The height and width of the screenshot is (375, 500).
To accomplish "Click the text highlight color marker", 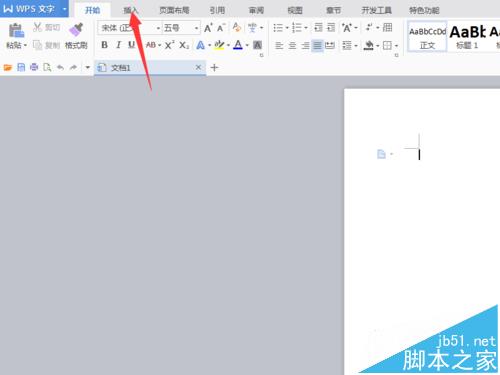I will [x=219, y=45].
